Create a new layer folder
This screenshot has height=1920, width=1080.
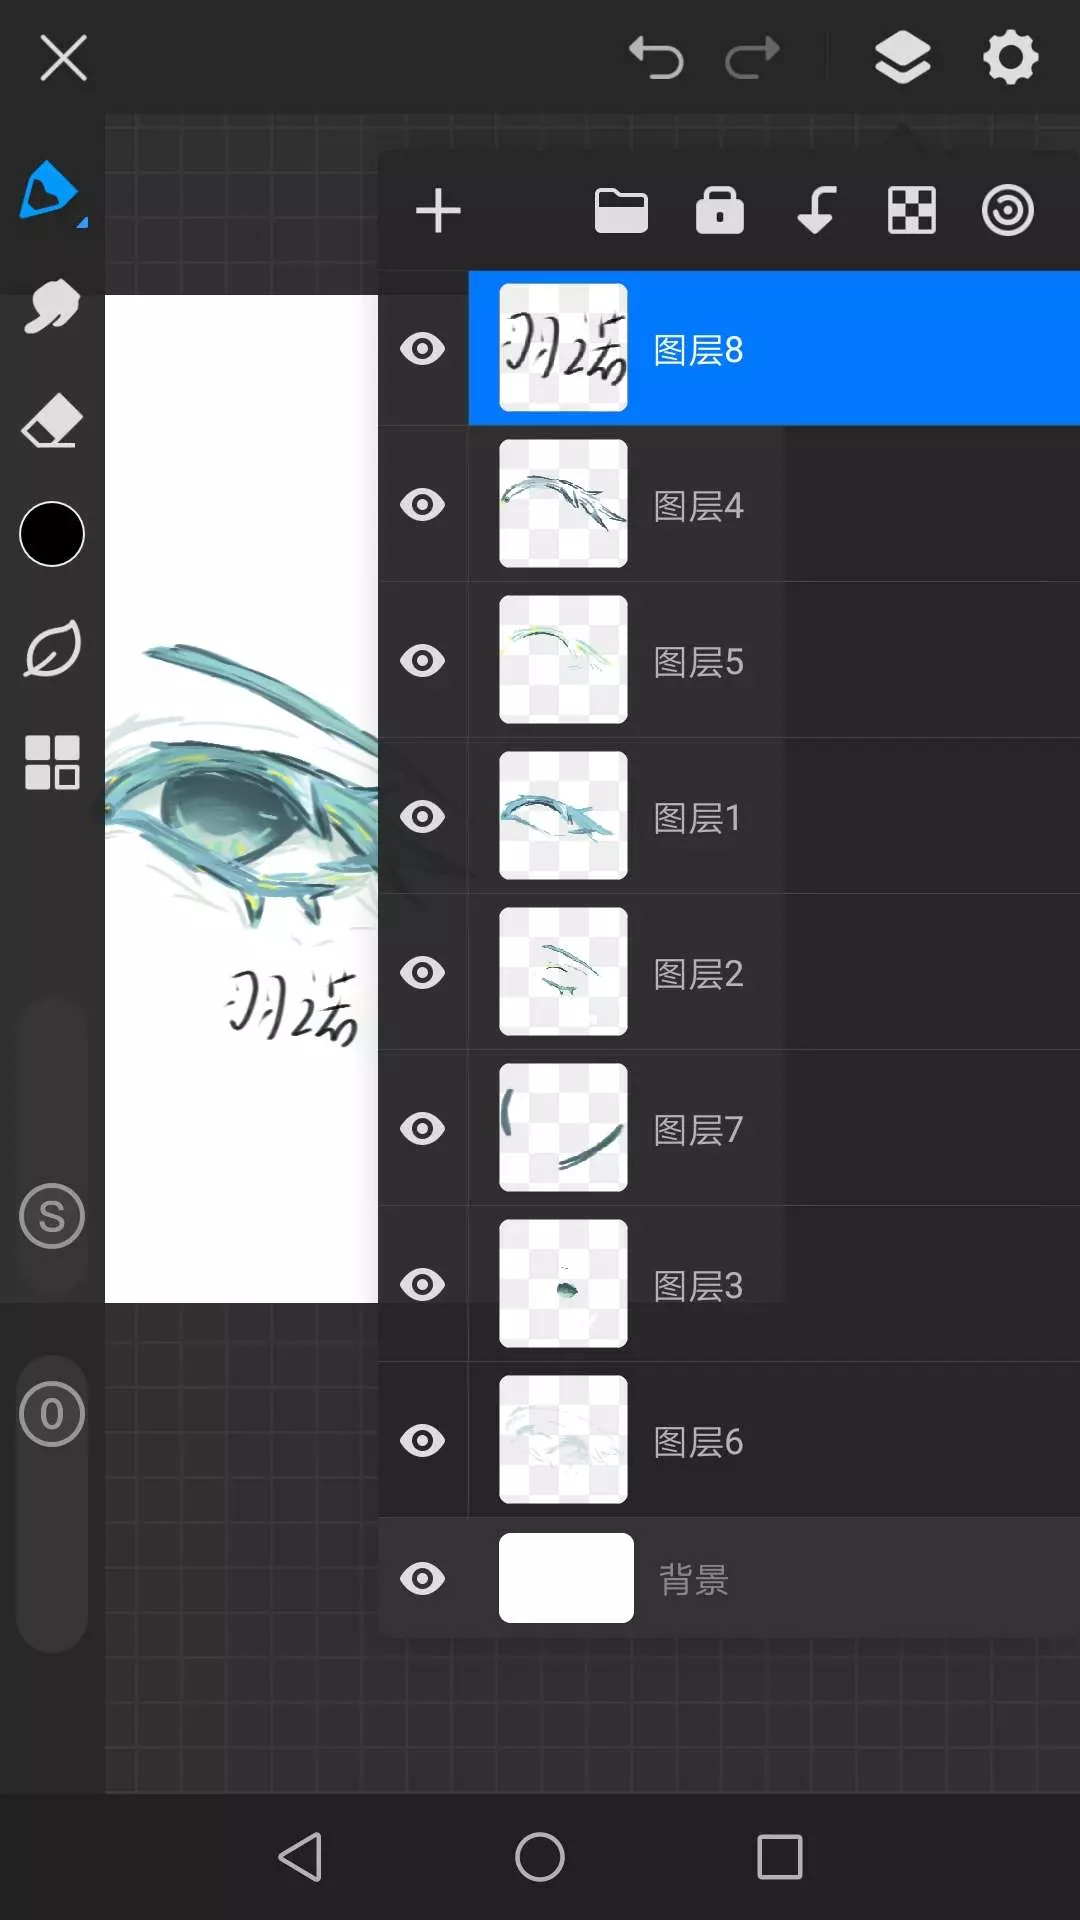click(x=621, y=211)
